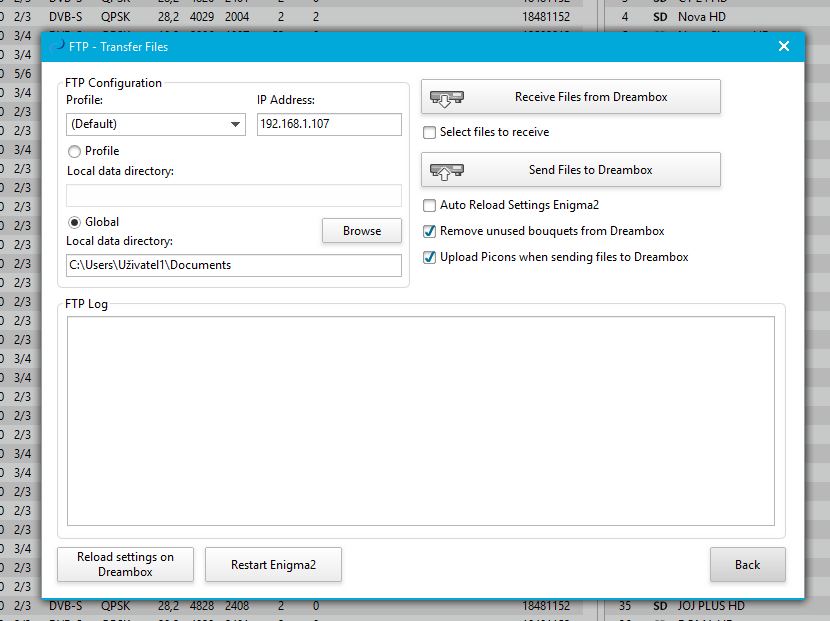Browse for the local data directory

362,231
